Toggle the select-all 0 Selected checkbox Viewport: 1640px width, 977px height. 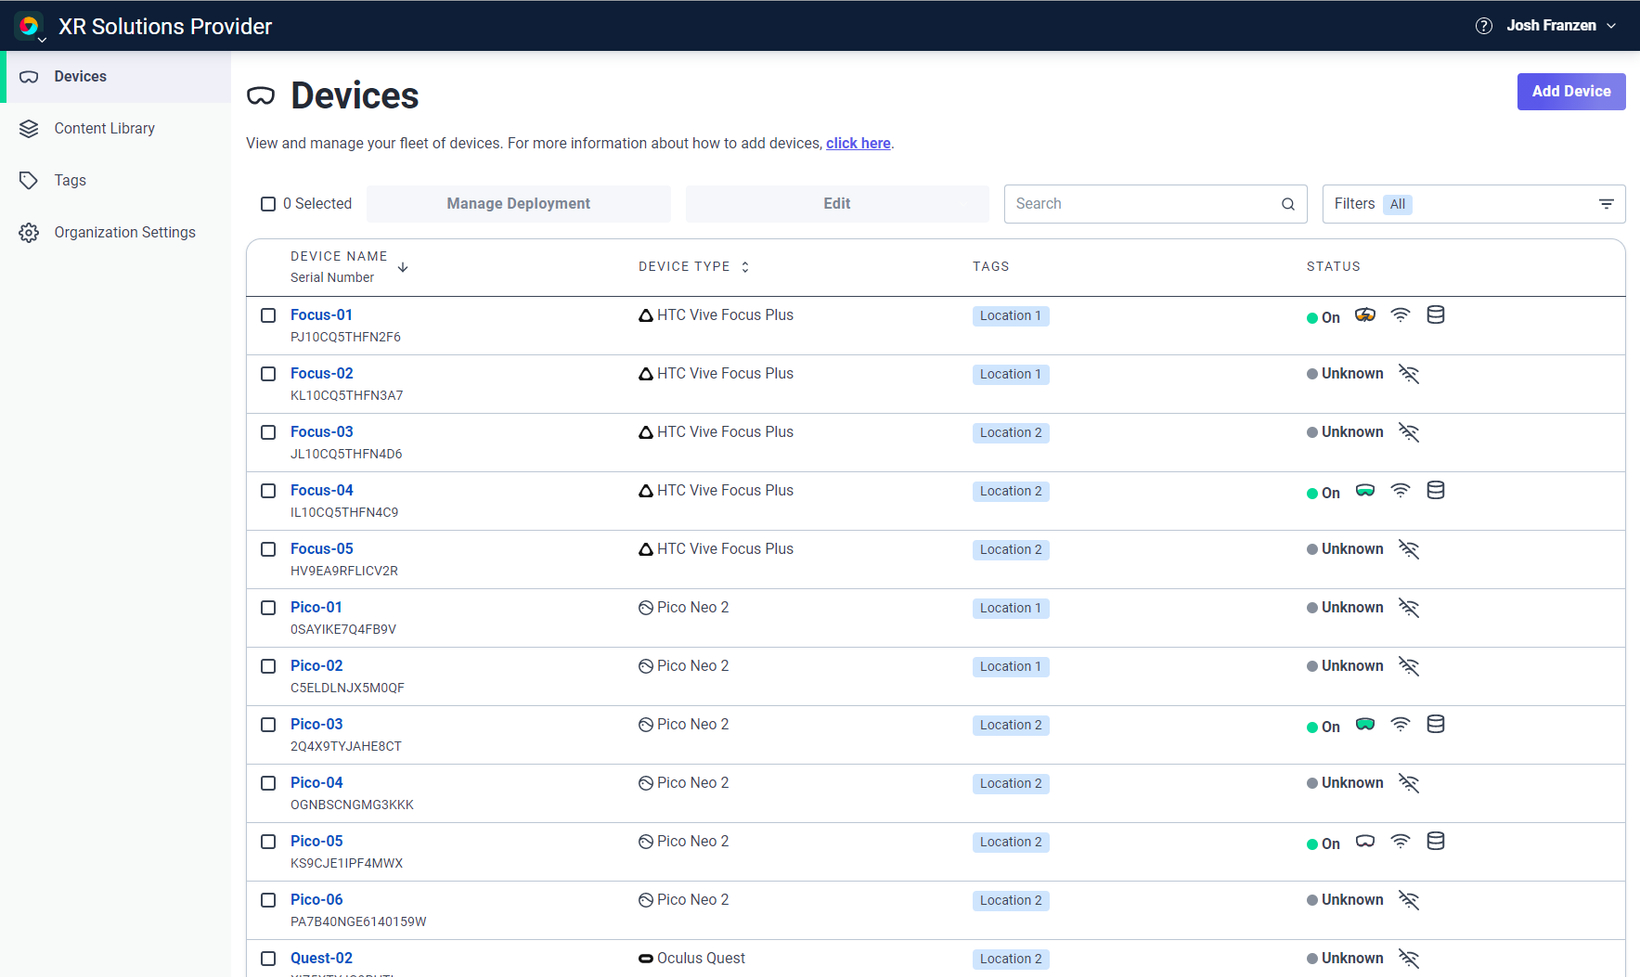click(268, 204)
